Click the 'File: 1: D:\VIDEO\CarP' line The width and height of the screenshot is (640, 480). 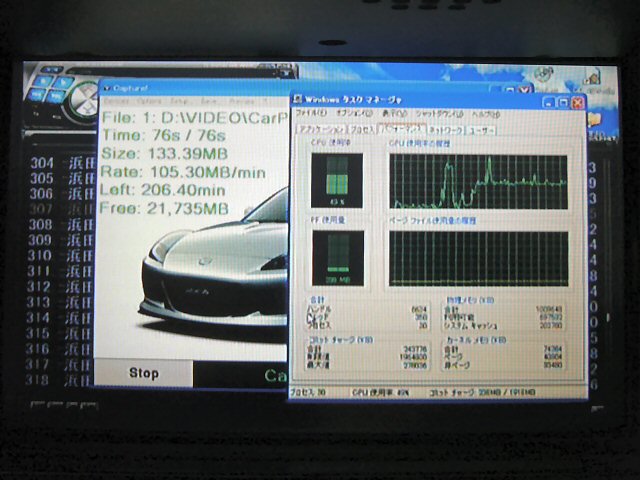[194, 118]
